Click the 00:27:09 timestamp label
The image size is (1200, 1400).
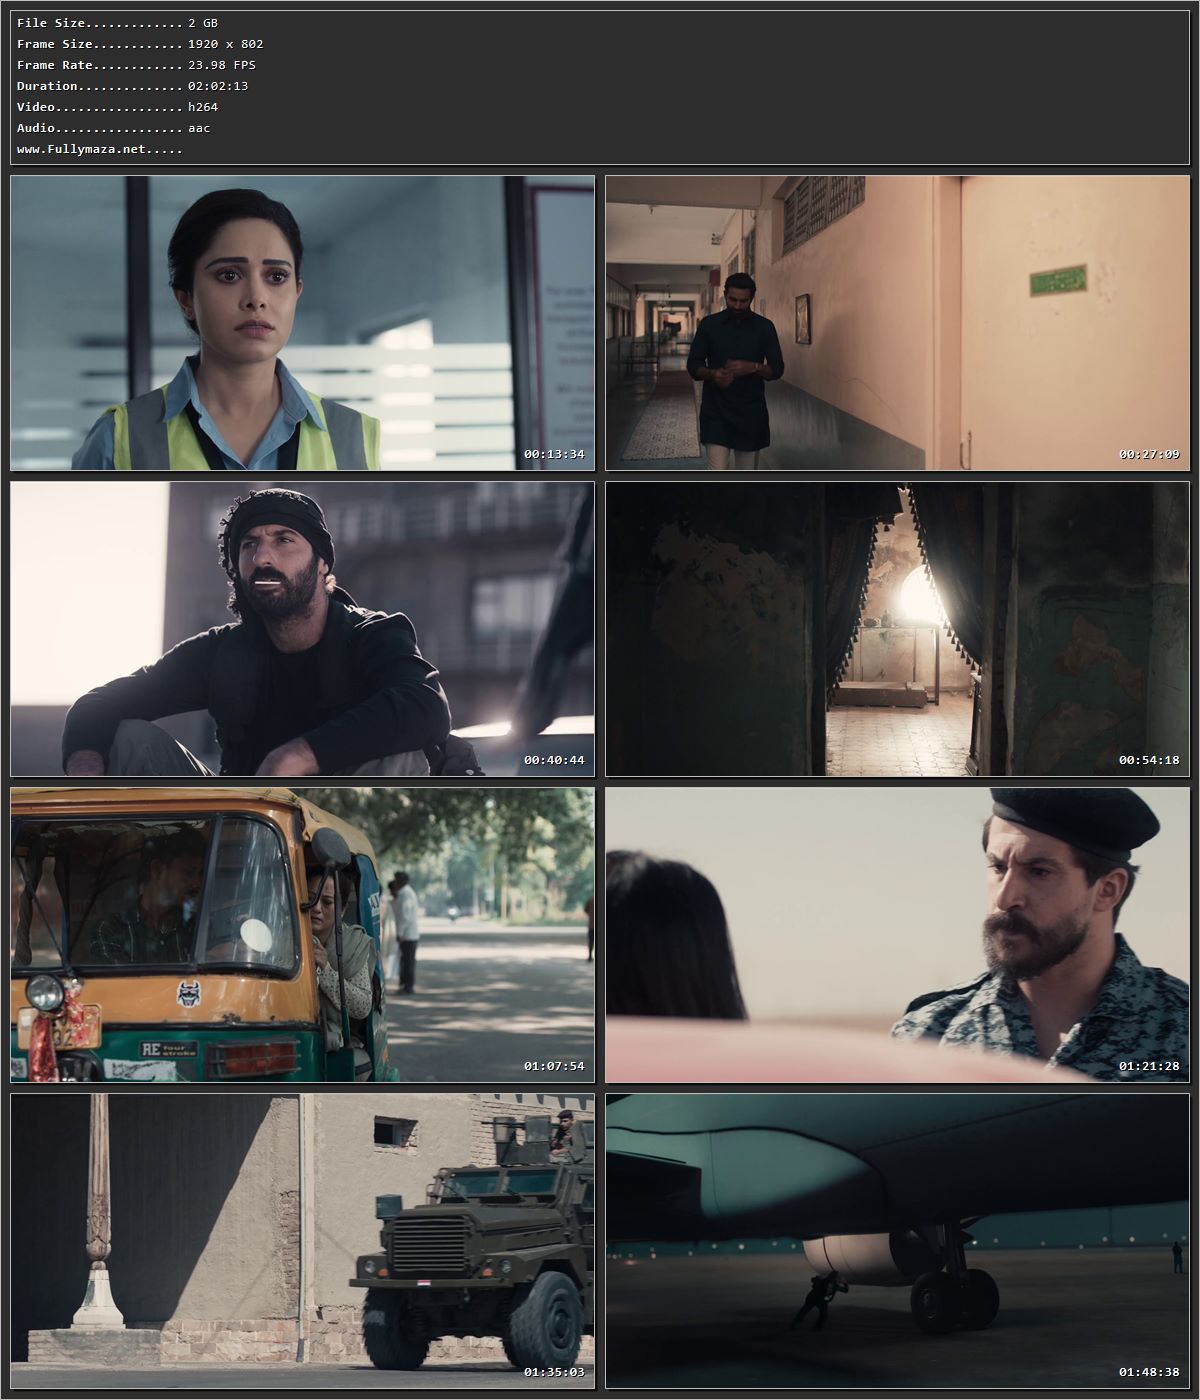pos(1149,454)
